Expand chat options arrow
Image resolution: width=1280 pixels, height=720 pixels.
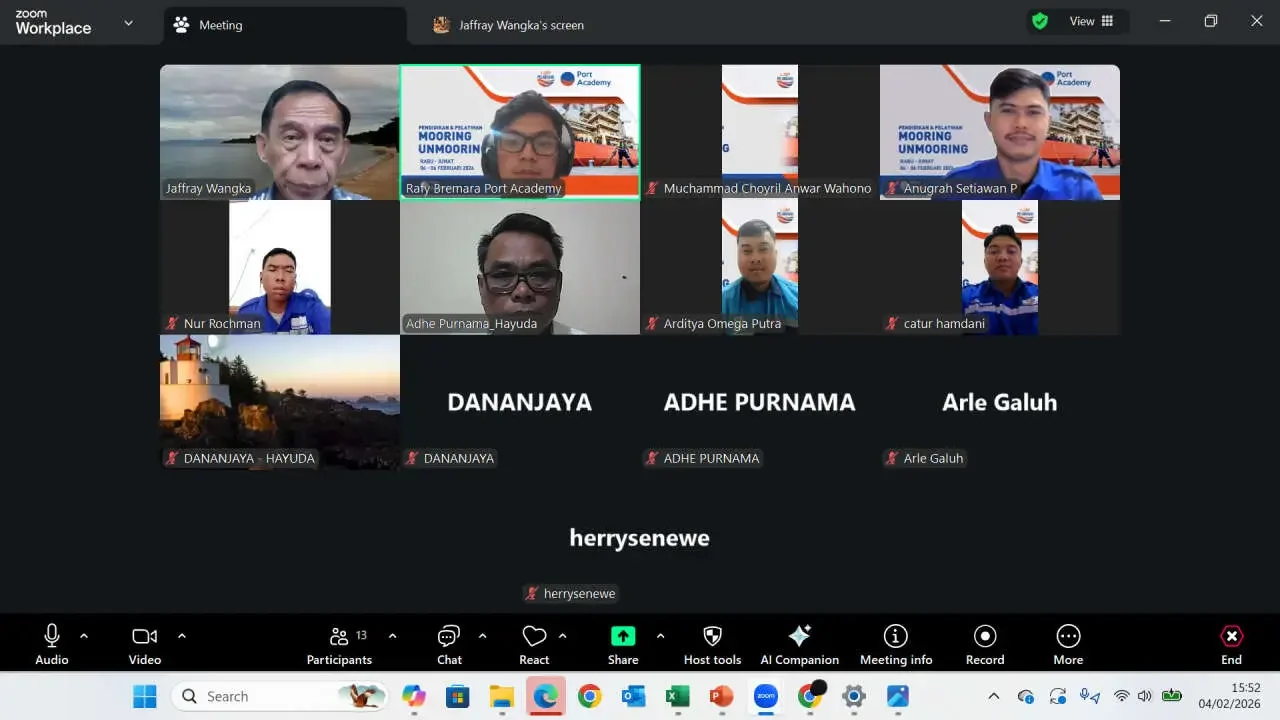(x=482, y=636)
